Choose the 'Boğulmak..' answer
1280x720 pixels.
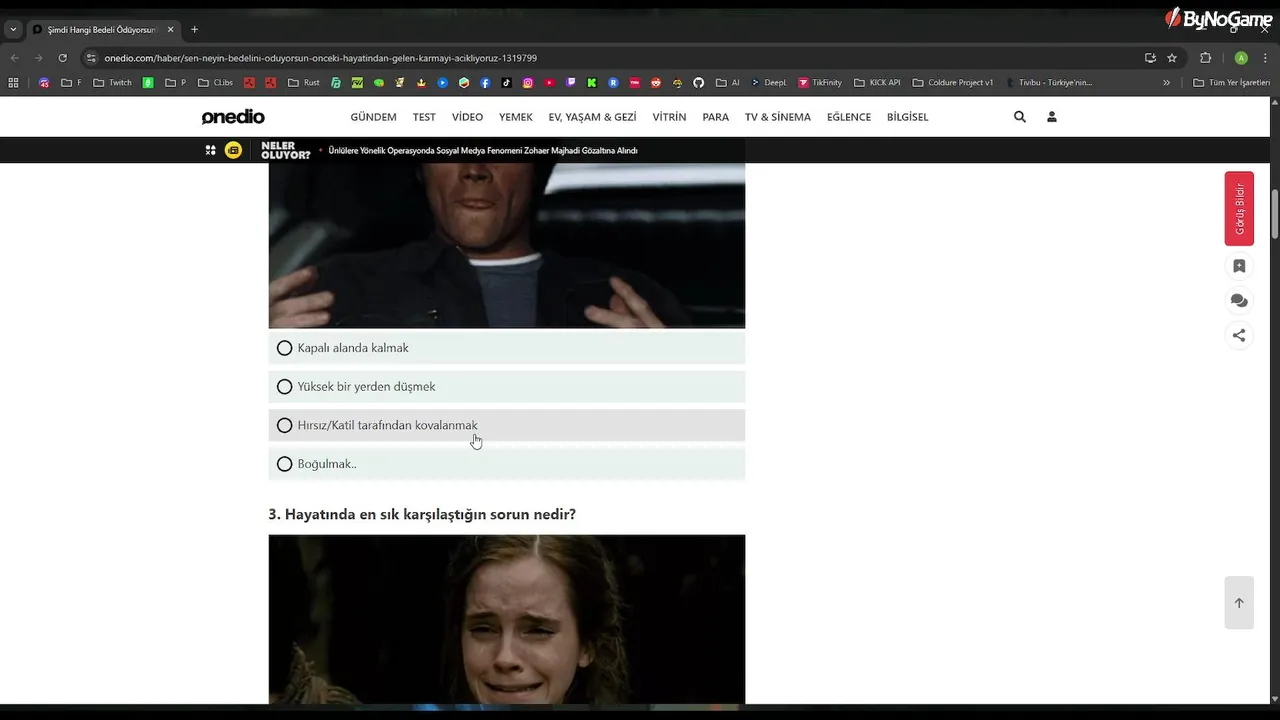pos(507,464)
